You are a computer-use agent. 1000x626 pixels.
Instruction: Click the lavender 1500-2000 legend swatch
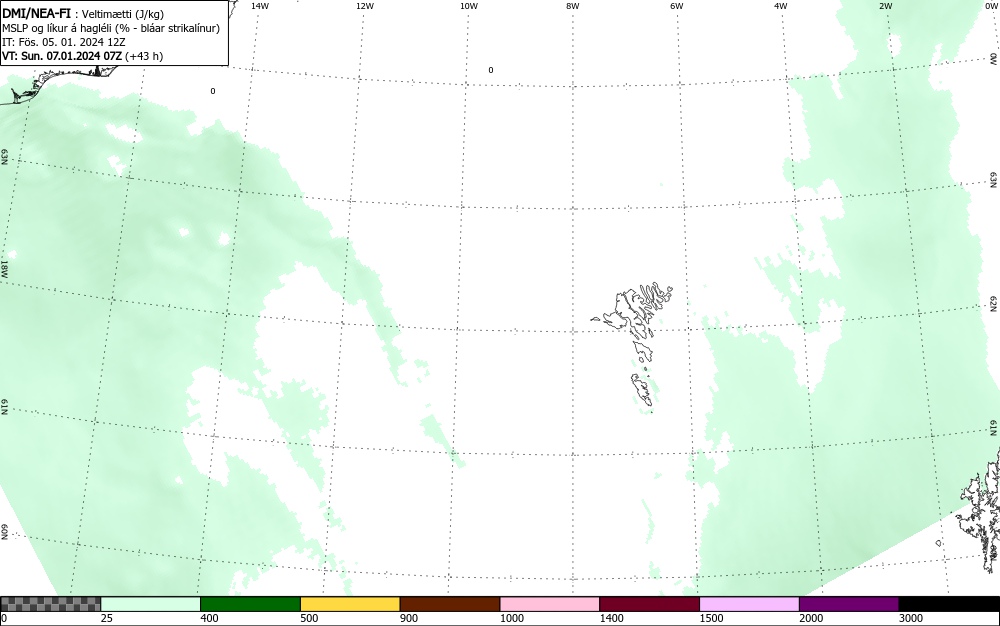749,604
